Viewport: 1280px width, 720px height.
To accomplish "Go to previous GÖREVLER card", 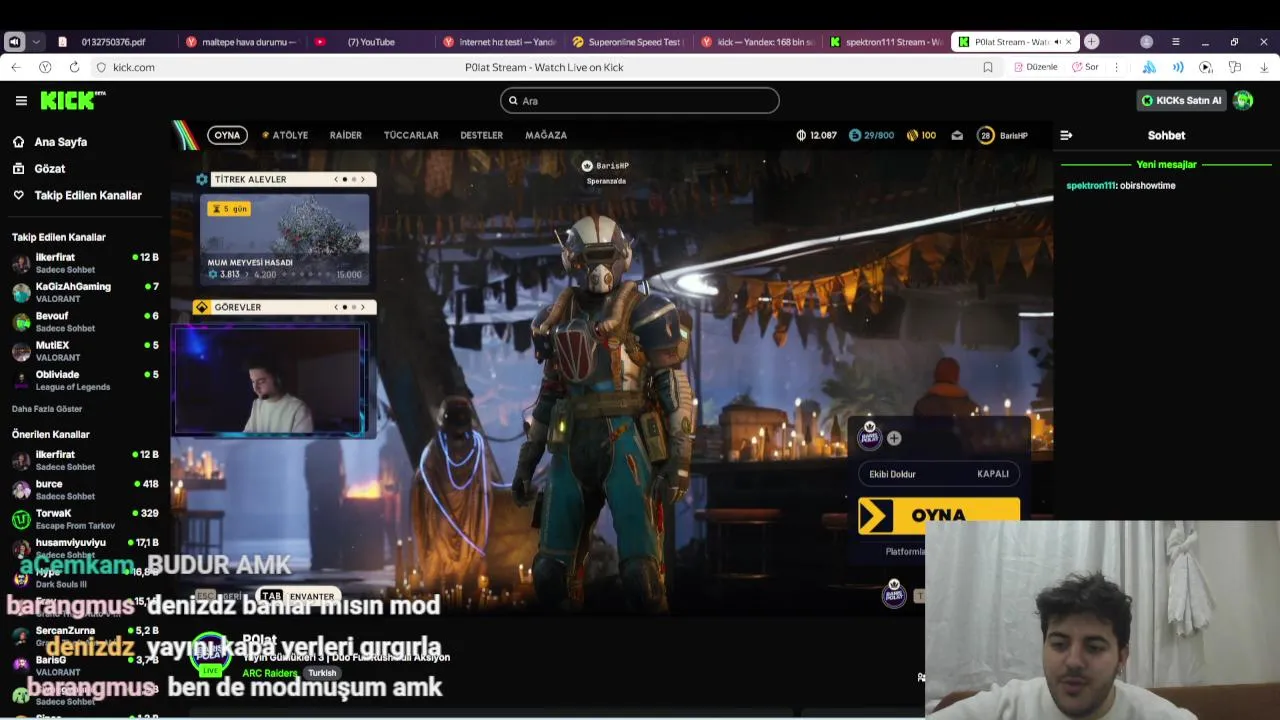I will pyautogui.click(x=336, y=307).
